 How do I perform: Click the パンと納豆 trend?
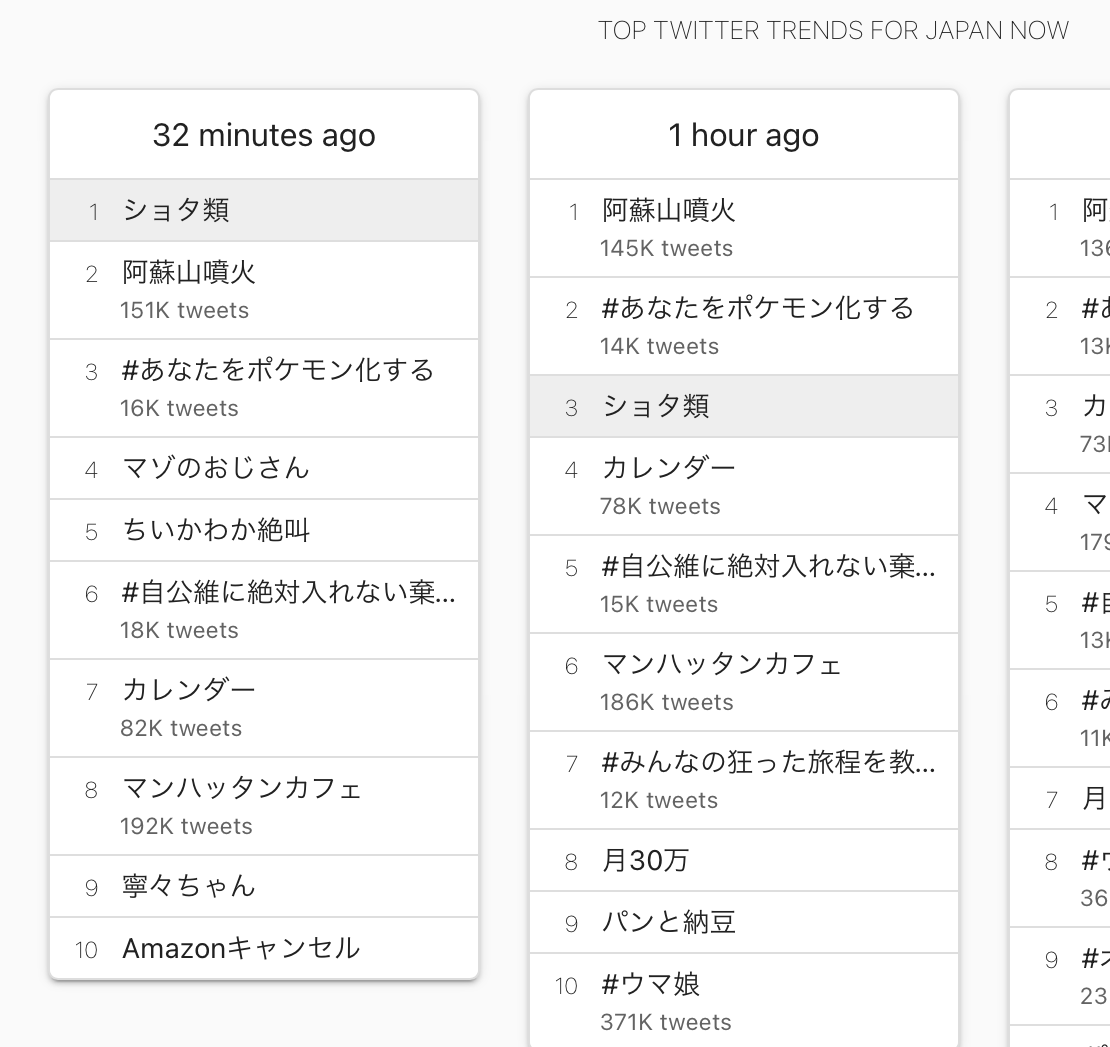pos(744,922)
